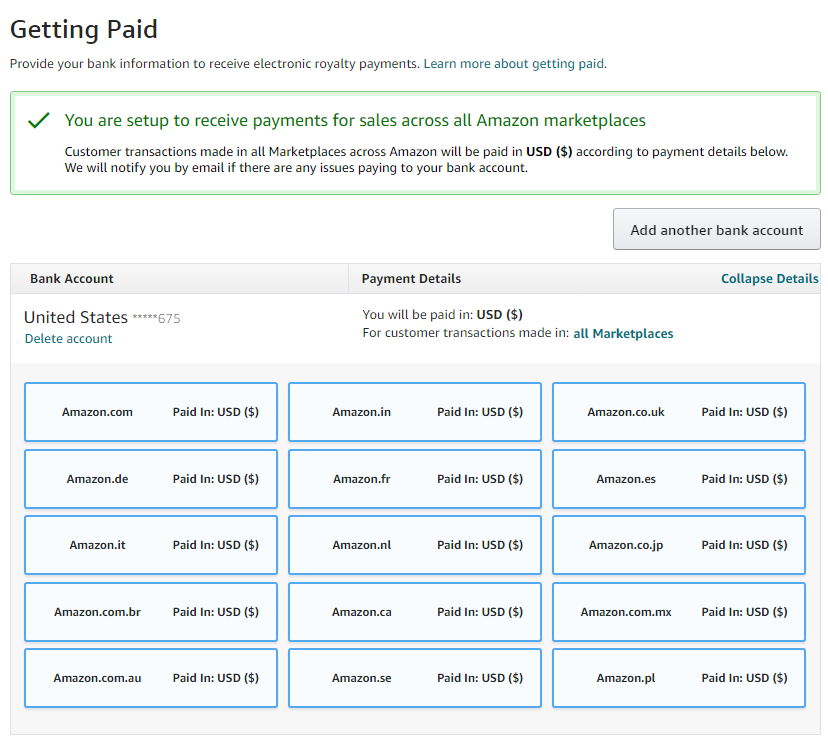The width and height of the screenshot is (828, 751).
Task: Click United States account ending 675
Action: pos(102,317)
